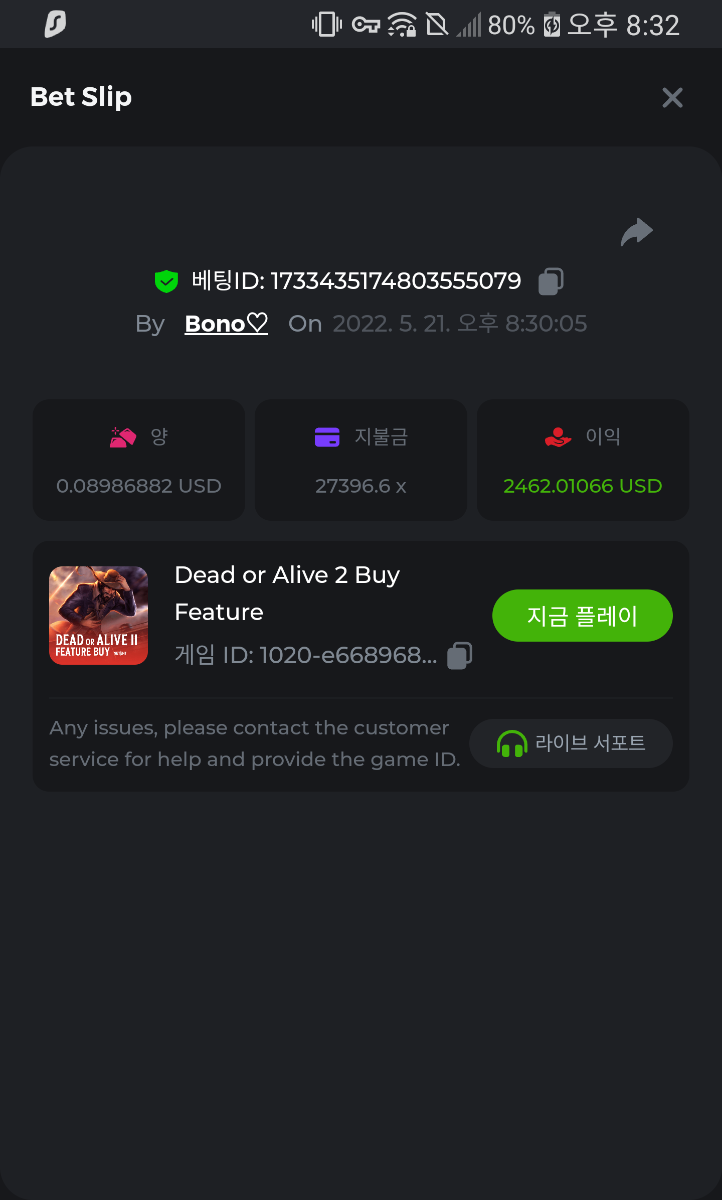Tap the Wi-Fi status icon
Screen dimensions: 722x1200
pyautogui.click(x=402, y=25)
